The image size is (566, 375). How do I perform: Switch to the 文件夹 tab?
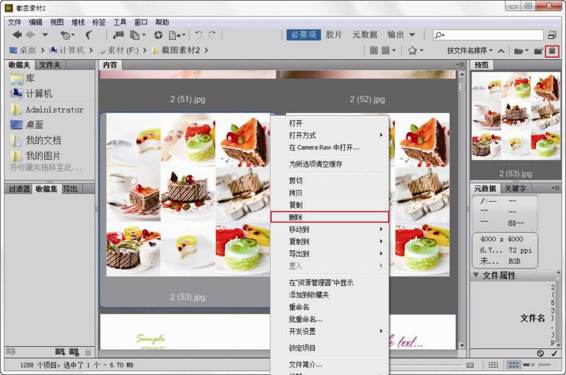click(x=49, y=65)
